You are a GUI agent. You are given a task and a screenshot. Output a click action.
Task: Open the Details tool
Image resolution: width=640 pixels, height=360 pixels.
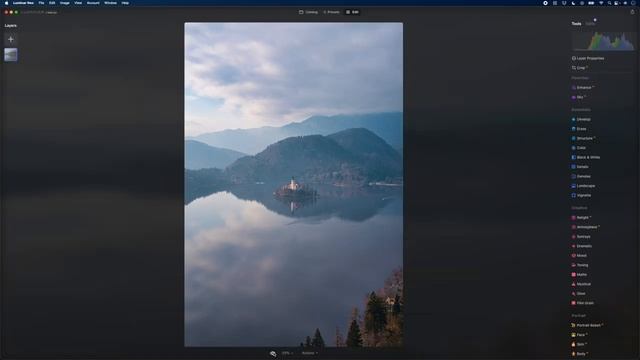580,167
